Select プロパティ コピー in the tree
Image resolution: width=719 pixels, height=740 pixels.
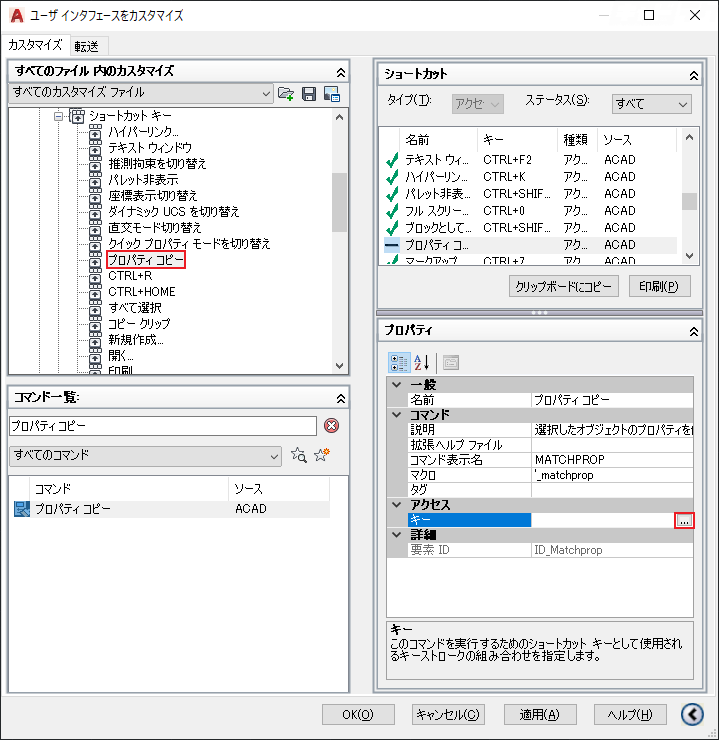click(x=146, y=260)
